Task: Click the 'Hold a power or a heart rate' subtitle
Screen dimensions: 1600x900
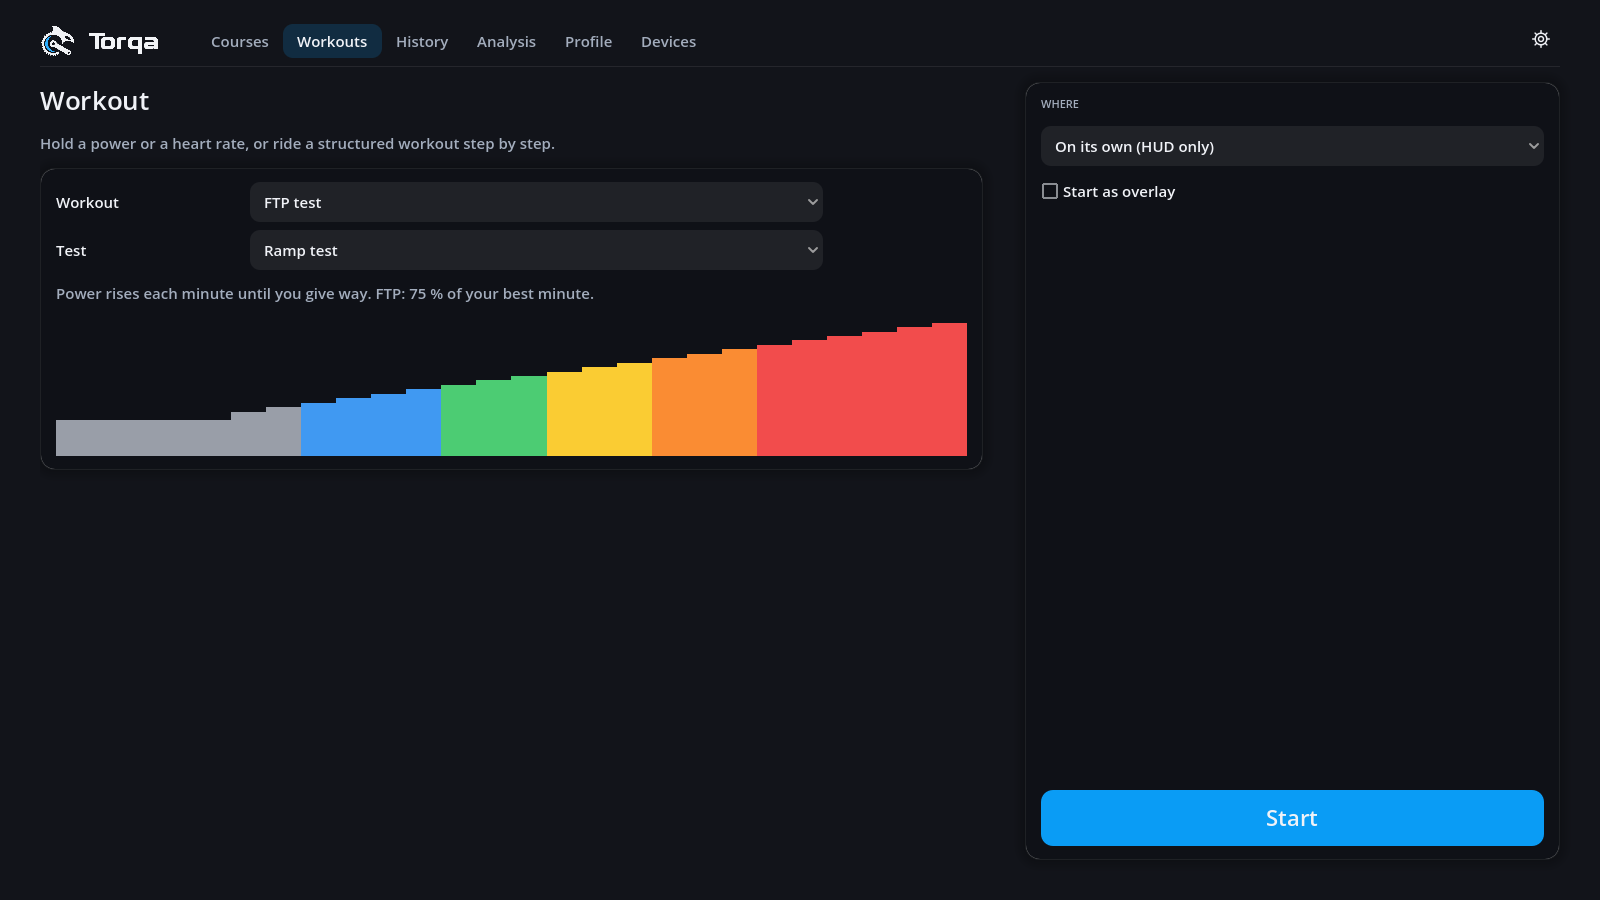Action: point(297,144)
